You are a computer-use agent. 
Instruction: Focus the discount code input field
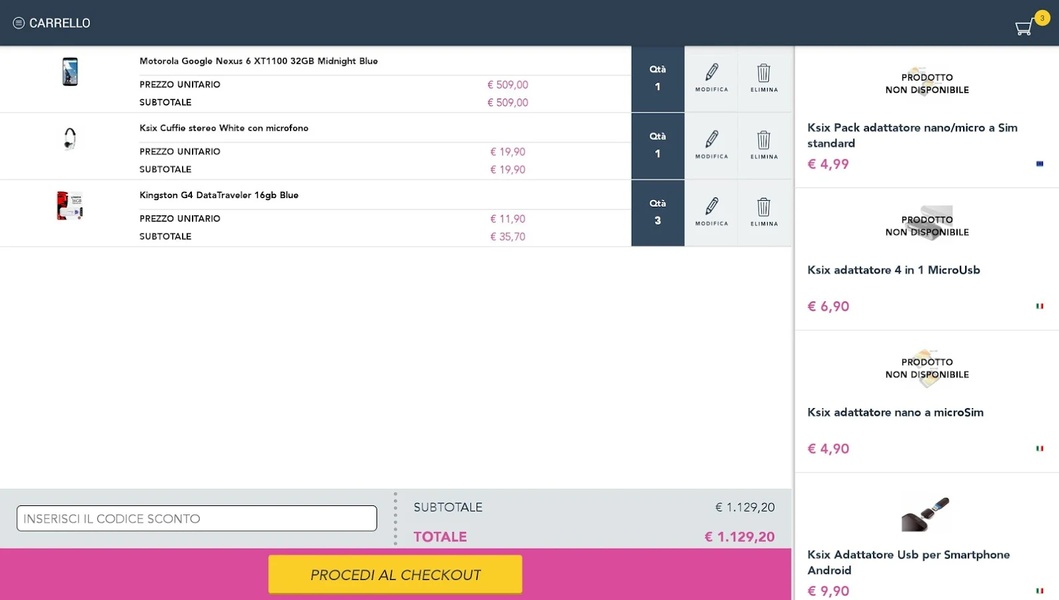pos(197,518)
